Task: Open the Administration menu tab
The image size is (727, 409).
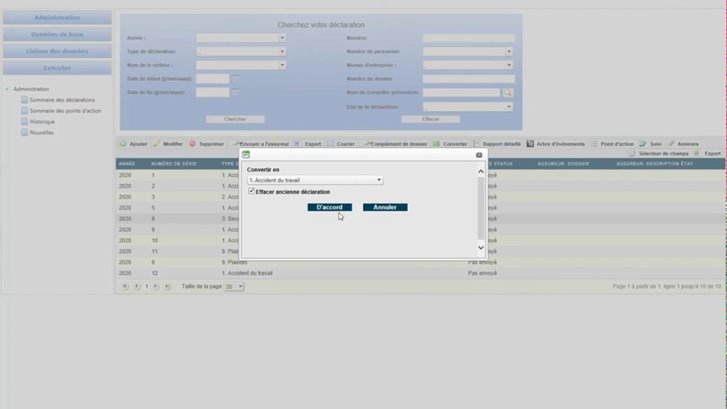Action: [x=57, y=18]
